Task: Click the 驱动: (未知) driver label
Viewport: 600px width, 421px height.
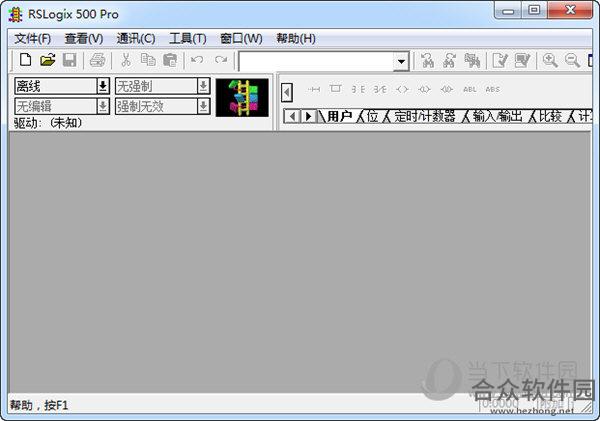Action: tap(48, 123)
